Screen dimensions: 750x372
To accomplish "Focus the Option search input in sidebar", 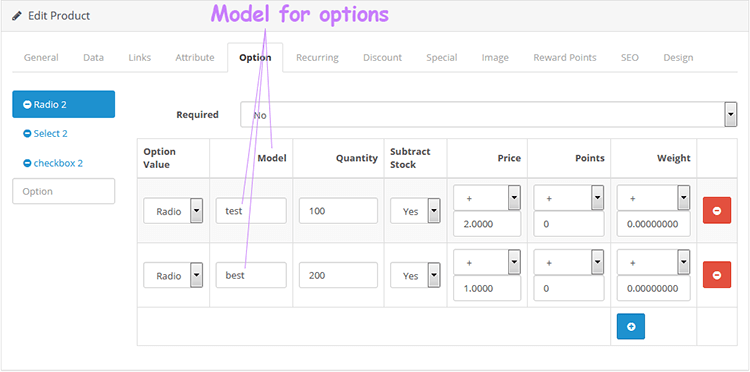I will [x=64, y=191].
